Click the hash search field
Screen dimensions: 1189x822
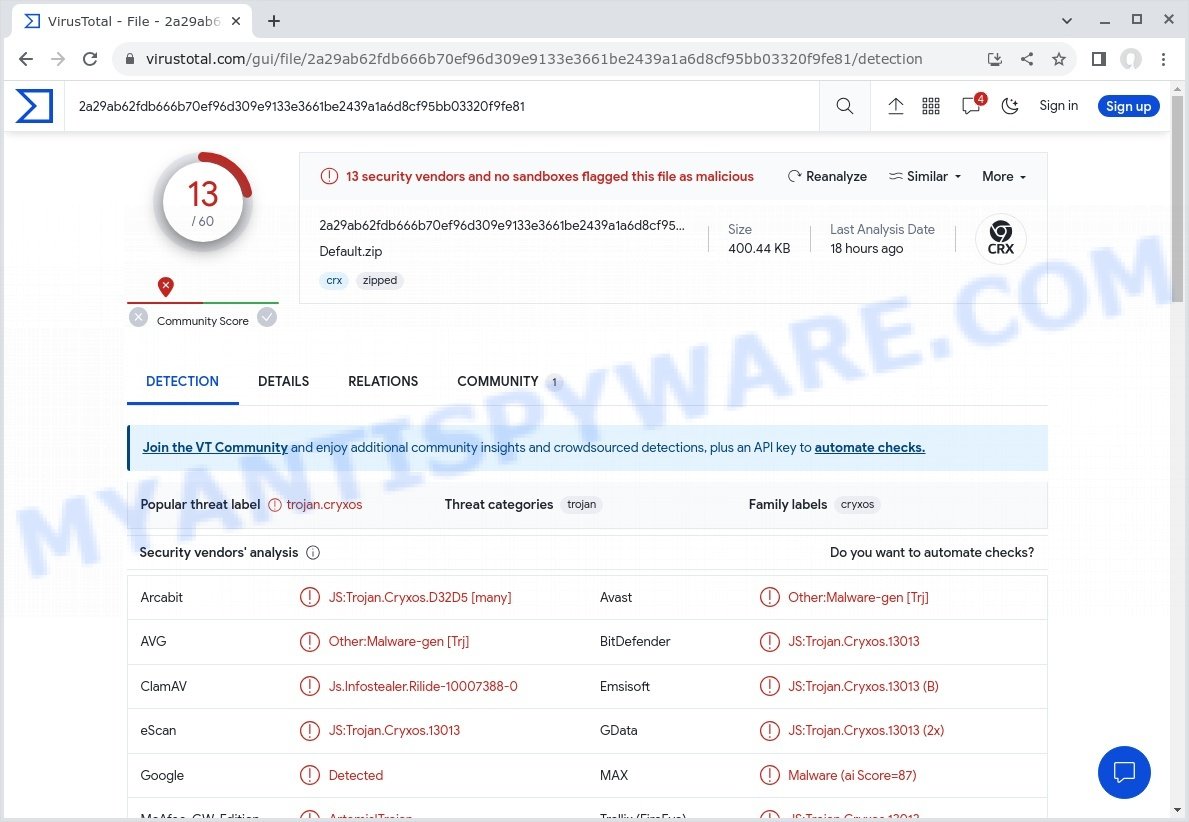[441, 106]
